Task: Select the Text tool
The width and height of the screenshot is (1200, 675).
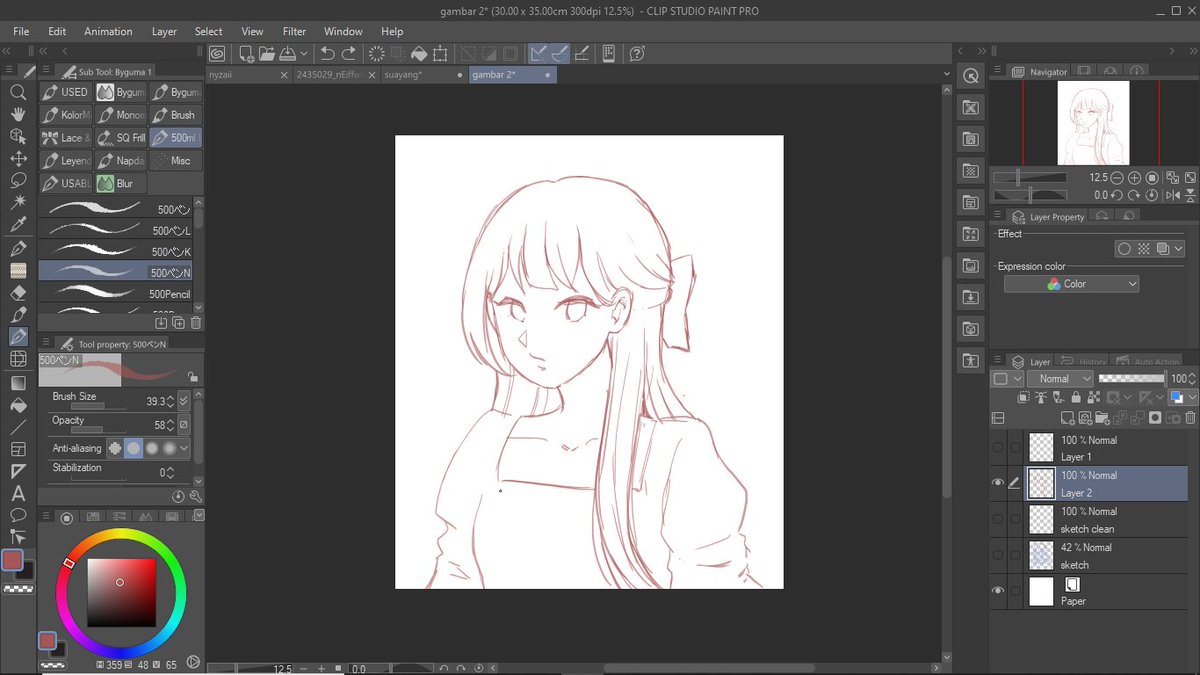Action: click(x=18, y=493)
